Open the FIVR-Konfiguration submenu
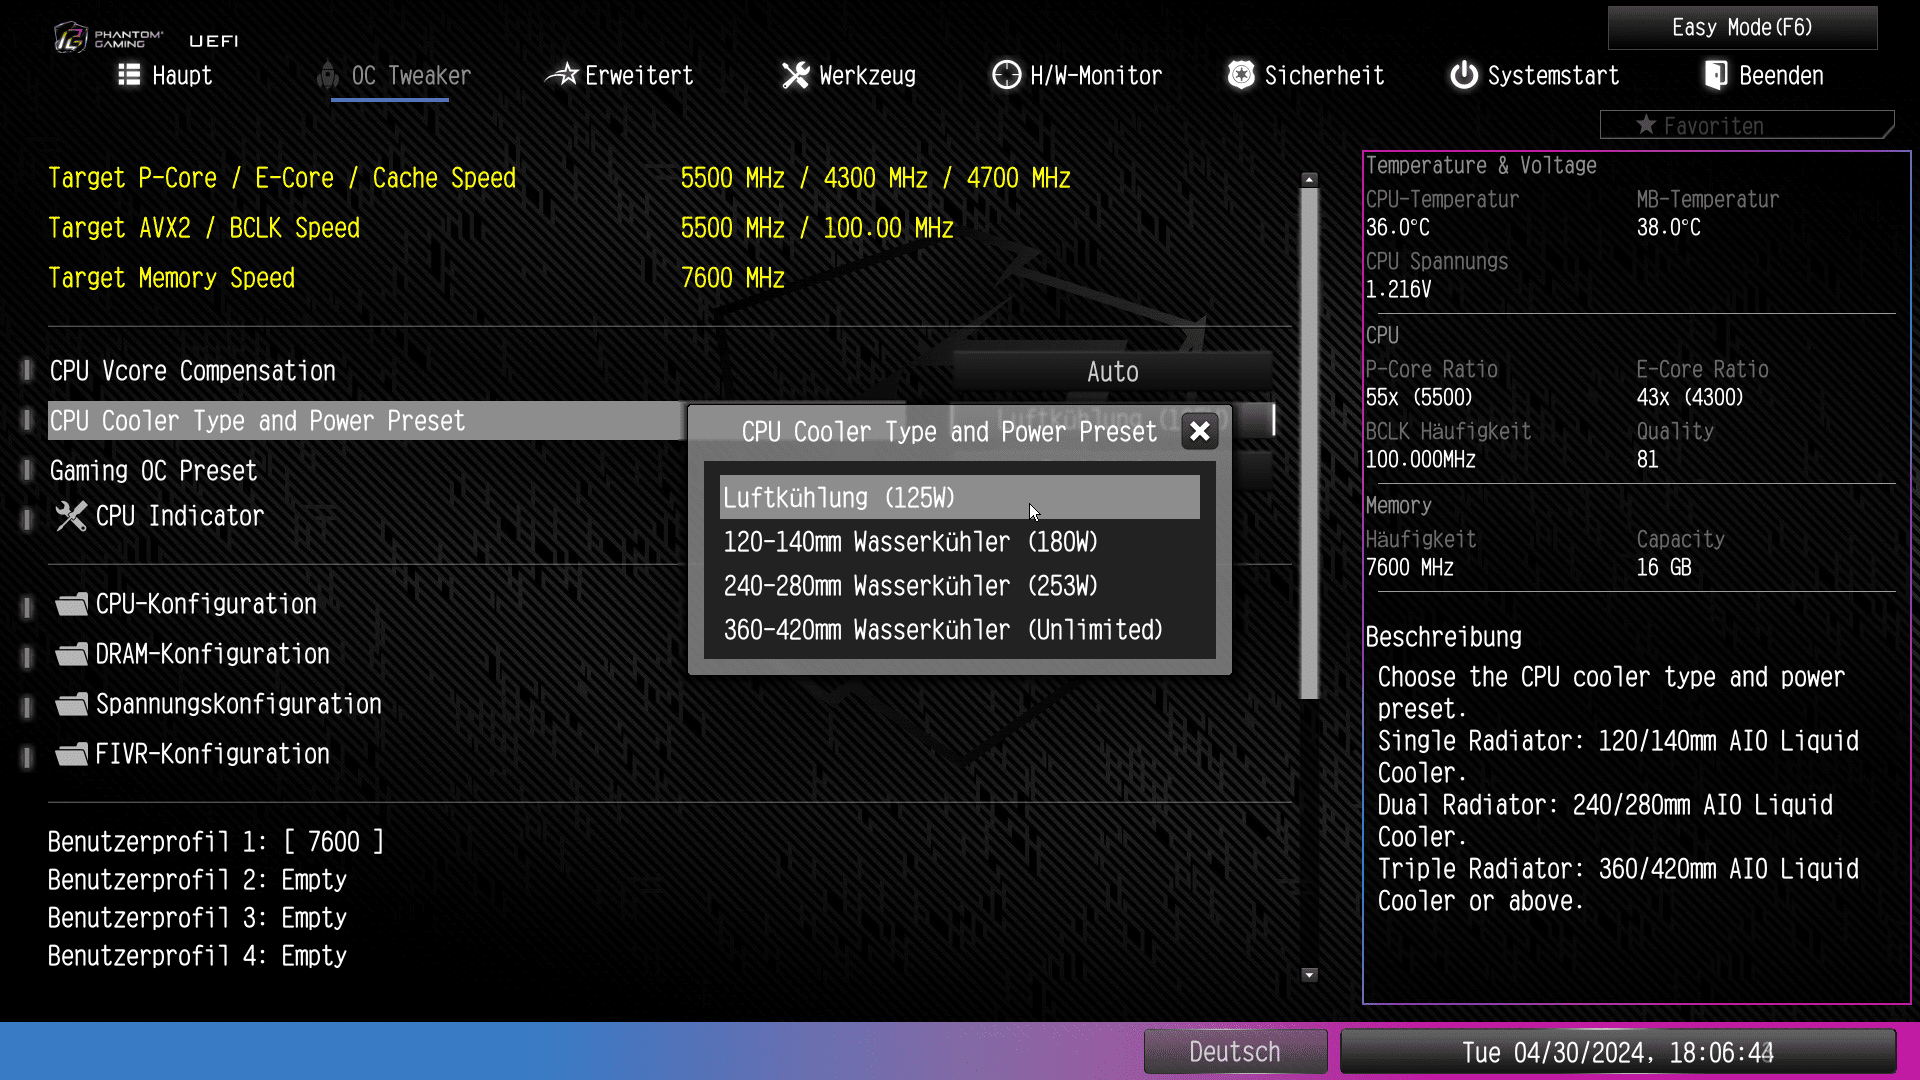The width and height of the screenshot is (1920, 1080). pos(192,754)
